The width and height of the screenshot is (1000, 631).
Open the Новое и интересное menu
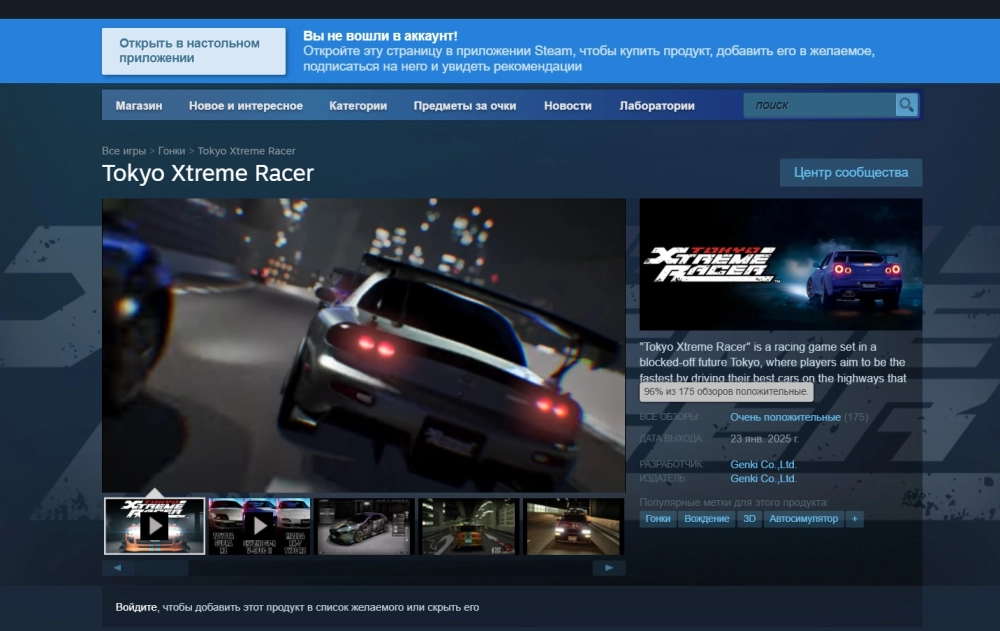245,106
